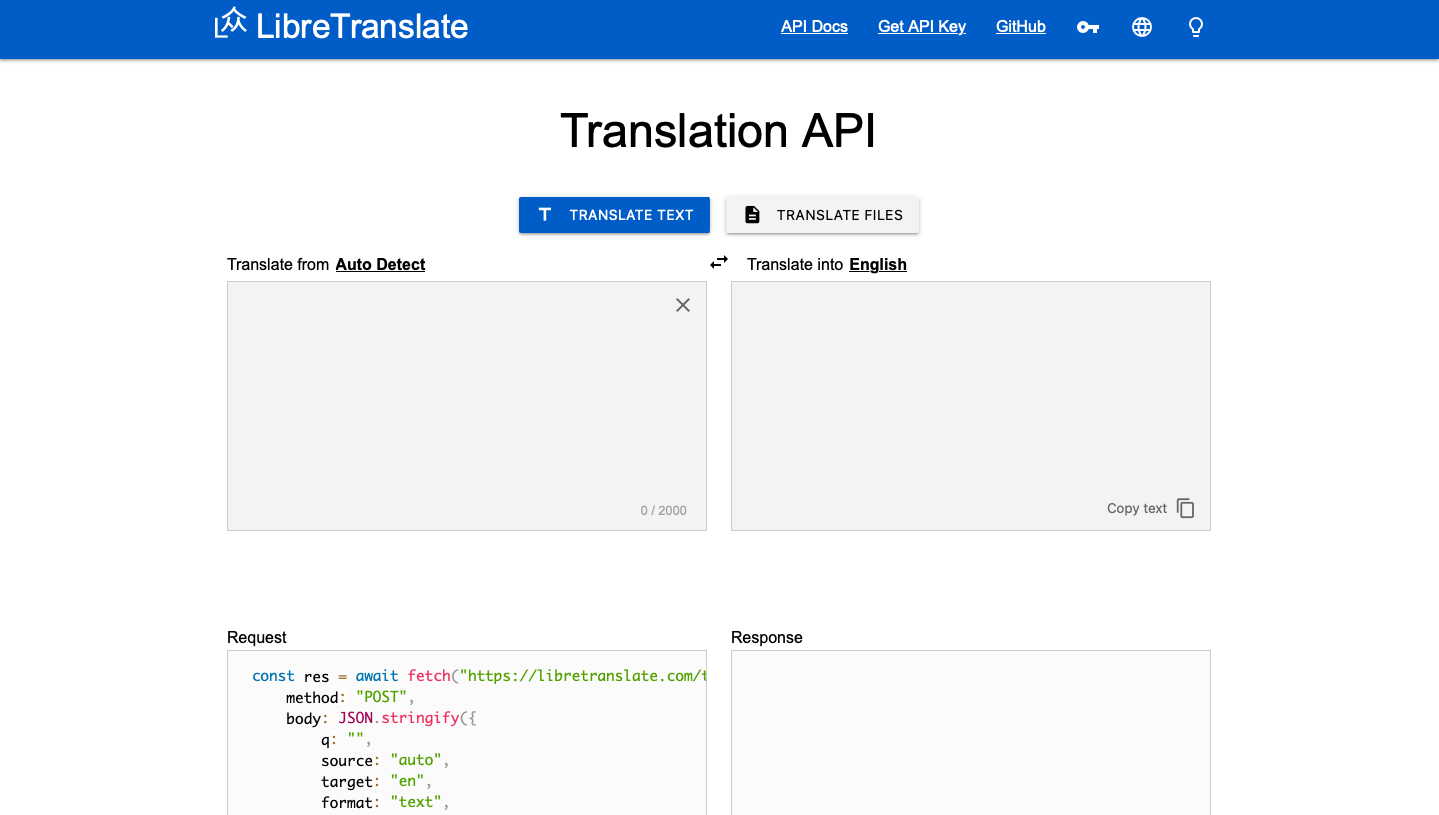The image size is (1439, 815).
Task: Toggle dark mode with the lightbulb icon
Action: click(1196, 27)
